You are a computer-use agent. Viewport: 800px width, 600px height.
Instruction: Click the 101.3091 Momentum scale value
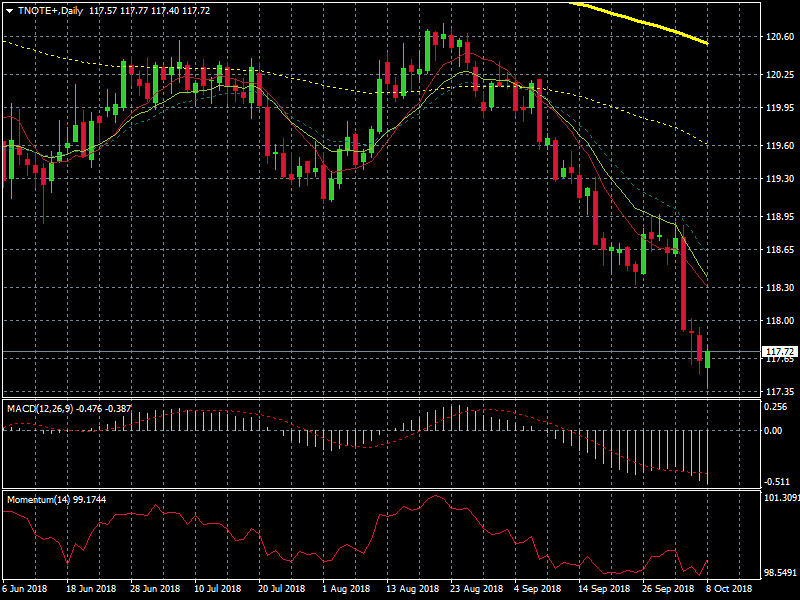click(x=780, y=497)
